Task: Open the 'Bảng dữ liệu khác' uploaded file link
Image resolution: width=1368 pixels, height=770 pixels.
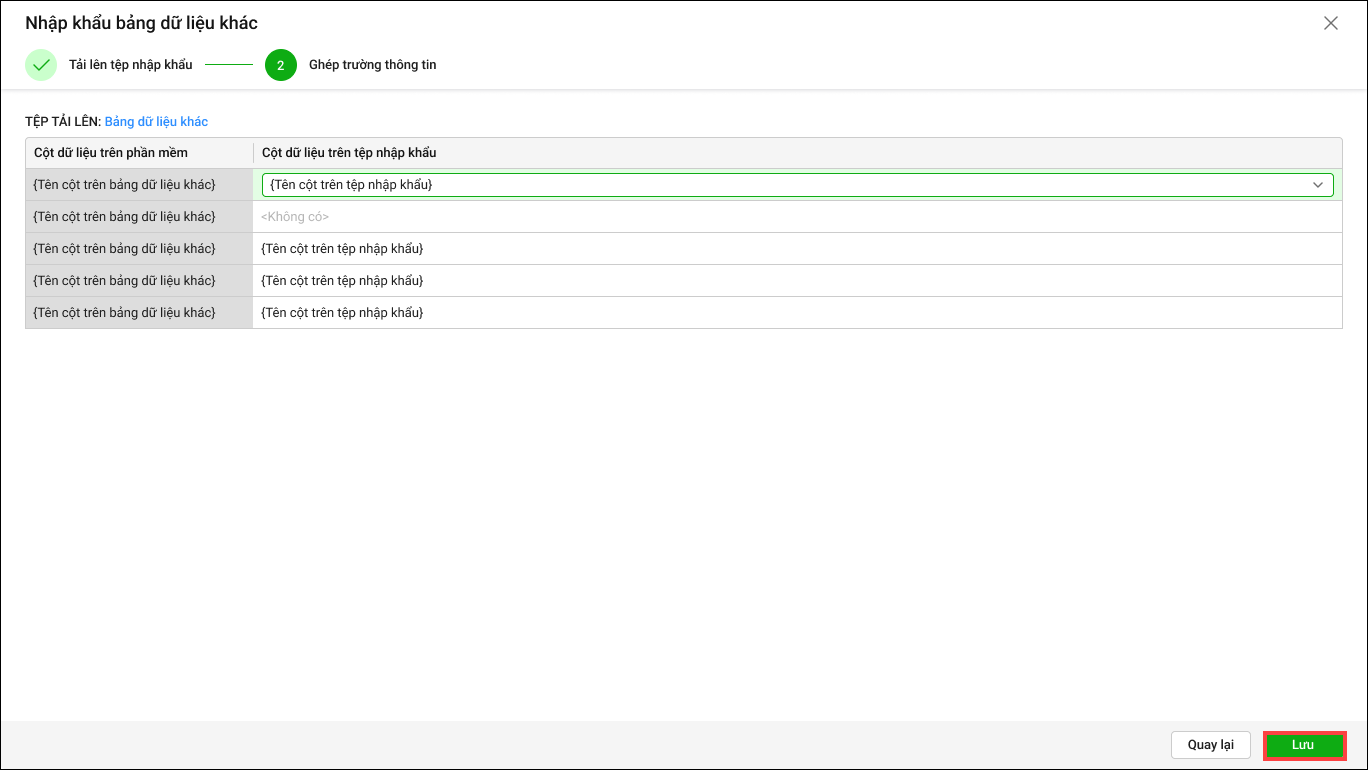Action: coord(156,122)
